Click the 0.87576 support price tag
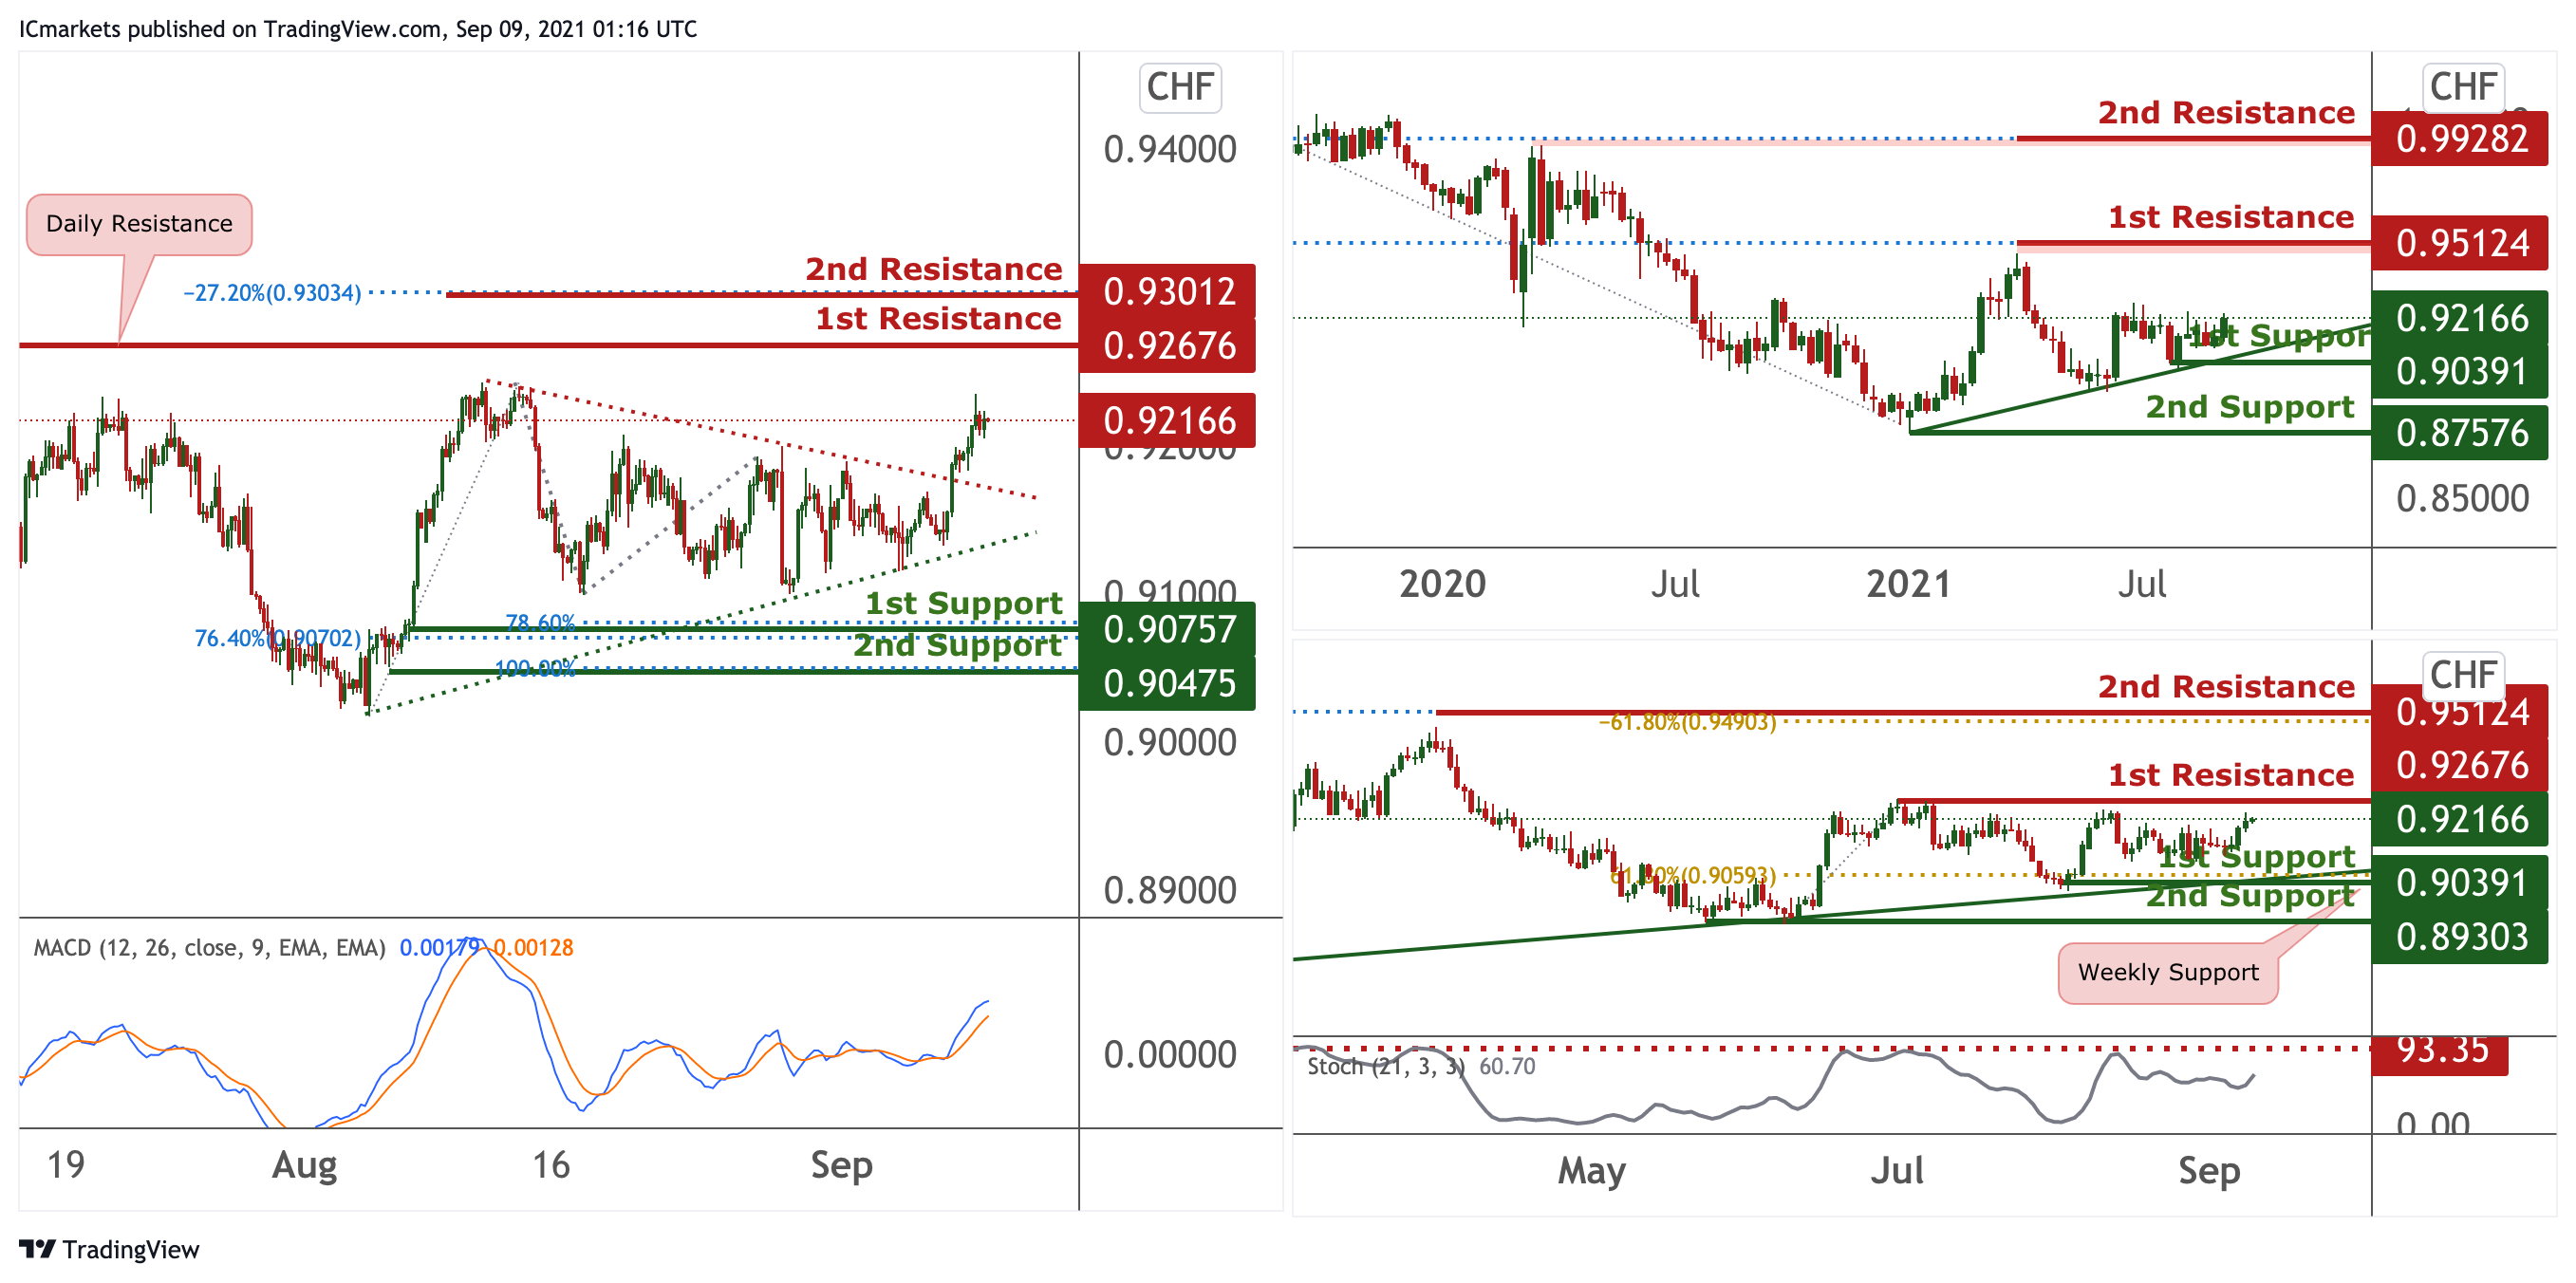Viewport: 2576px width, 1283px height. click(2460, 433)
